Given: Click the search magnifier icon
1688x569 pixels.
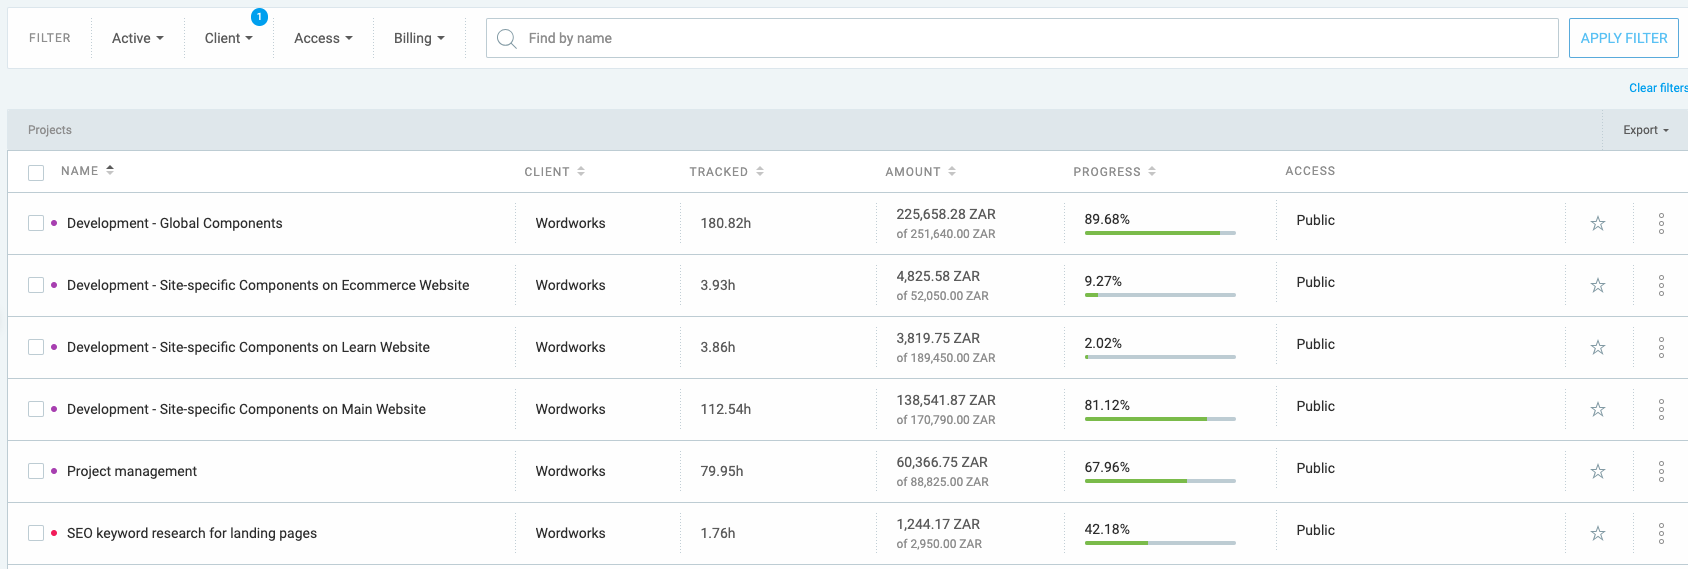Looking at the screenshot, I should [507, 38].
